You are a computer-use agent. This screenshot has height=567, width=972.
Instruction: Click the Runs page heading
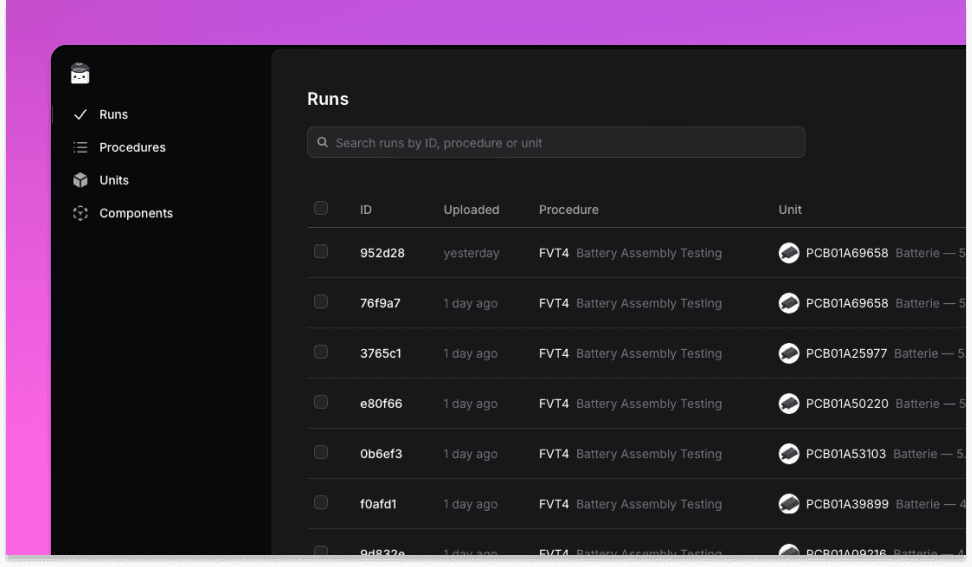[328, 99]
